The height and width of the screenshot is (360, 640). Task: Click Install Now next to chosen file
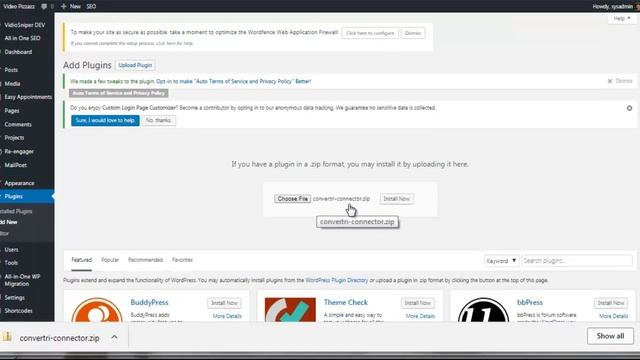pos(396,199)
